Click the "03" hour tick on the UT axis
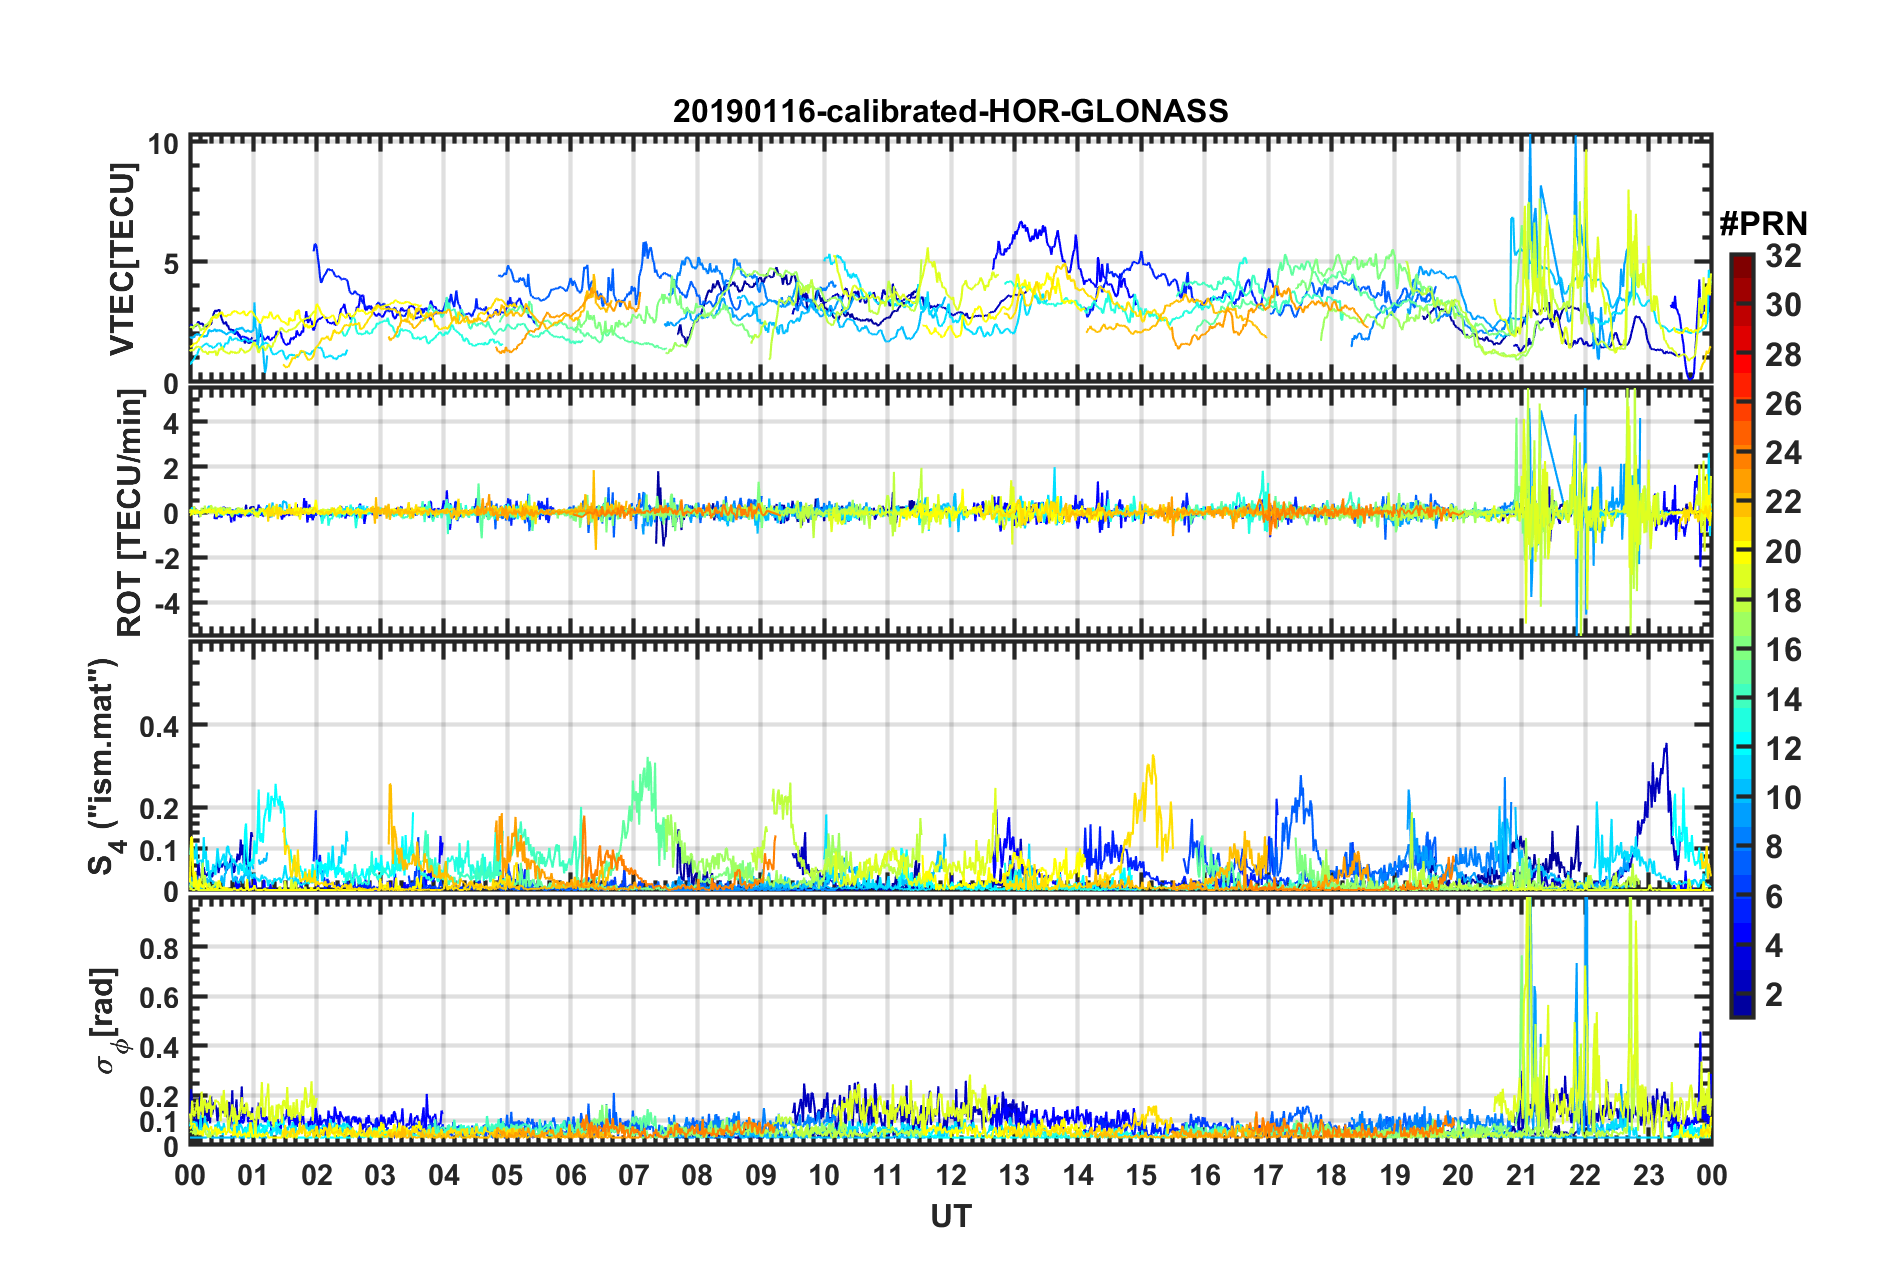The width and height of the screenshot is (1902, 1272). tap(380, 1174)
